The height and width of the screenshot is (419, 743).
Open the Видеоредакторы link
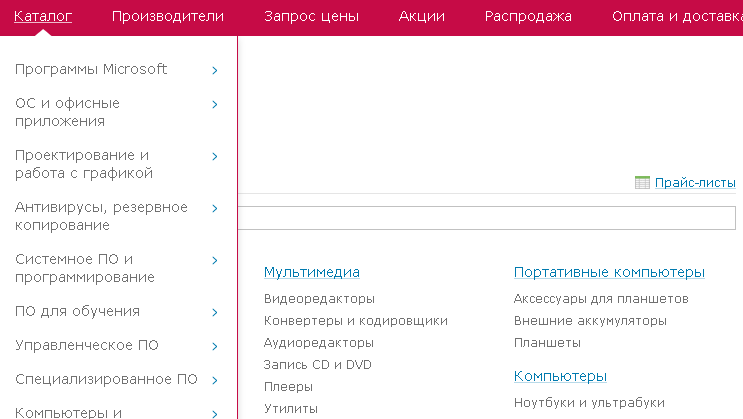[319, 299]
